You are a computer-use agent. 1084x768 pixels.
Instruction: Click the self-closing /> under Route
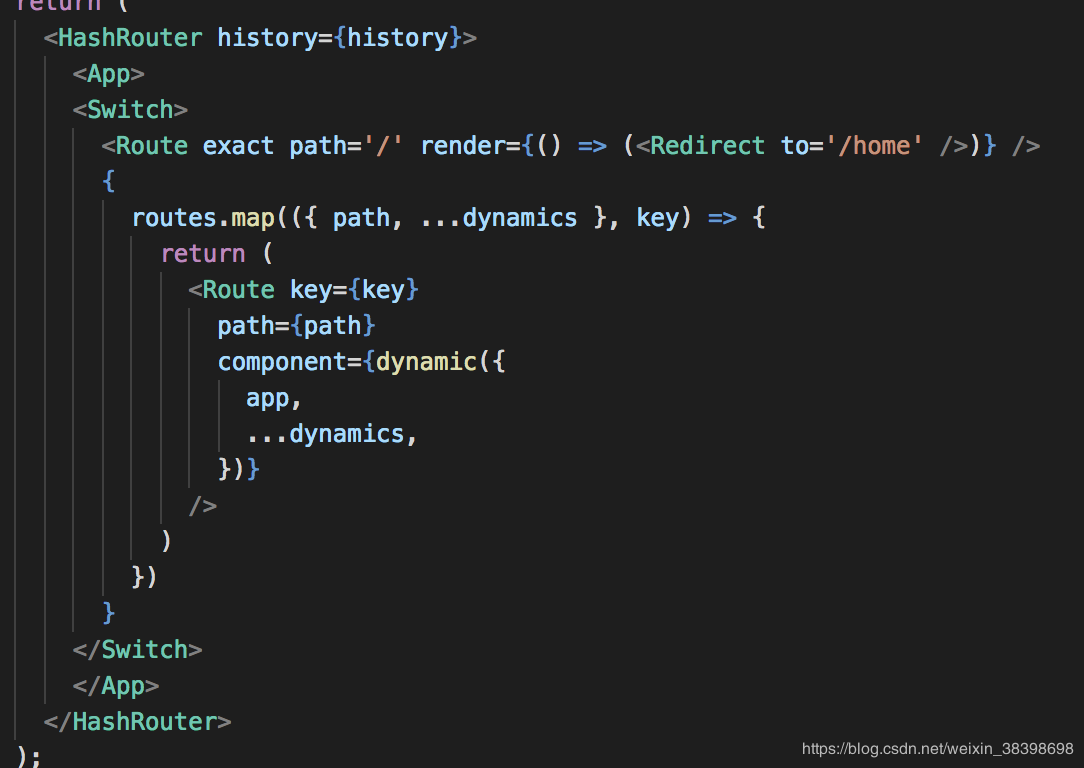point(203,506)
